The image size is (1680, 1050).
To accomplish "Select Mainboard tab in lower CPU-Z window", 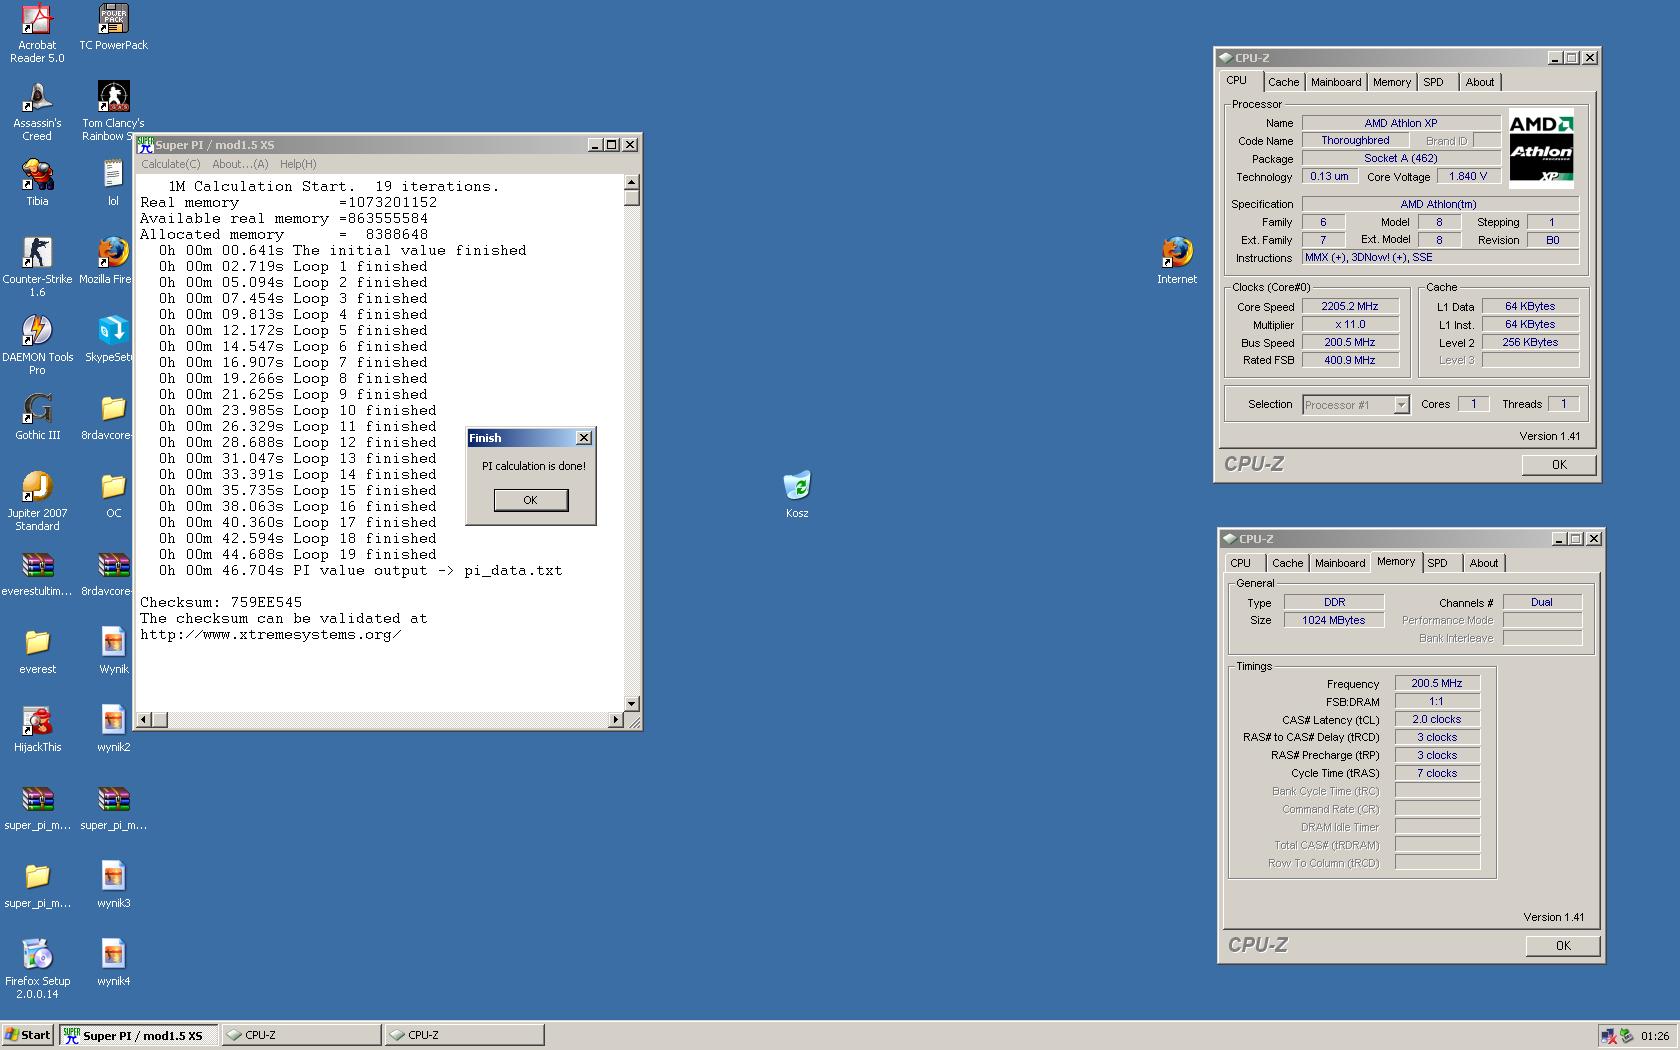I will (1340, 563).
